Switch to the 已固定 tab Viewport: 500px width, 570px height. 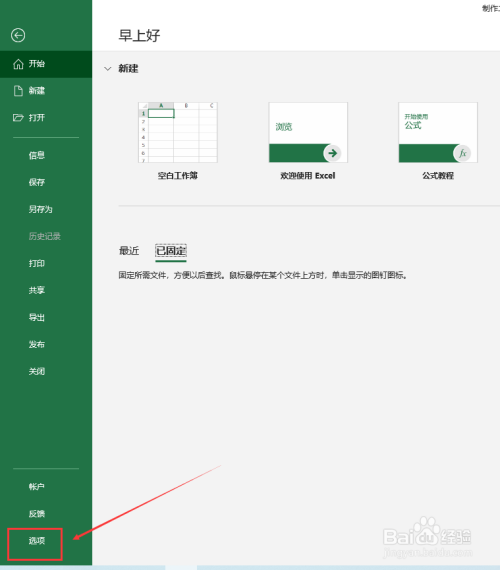pyautogui.click(x=171, y=250)
